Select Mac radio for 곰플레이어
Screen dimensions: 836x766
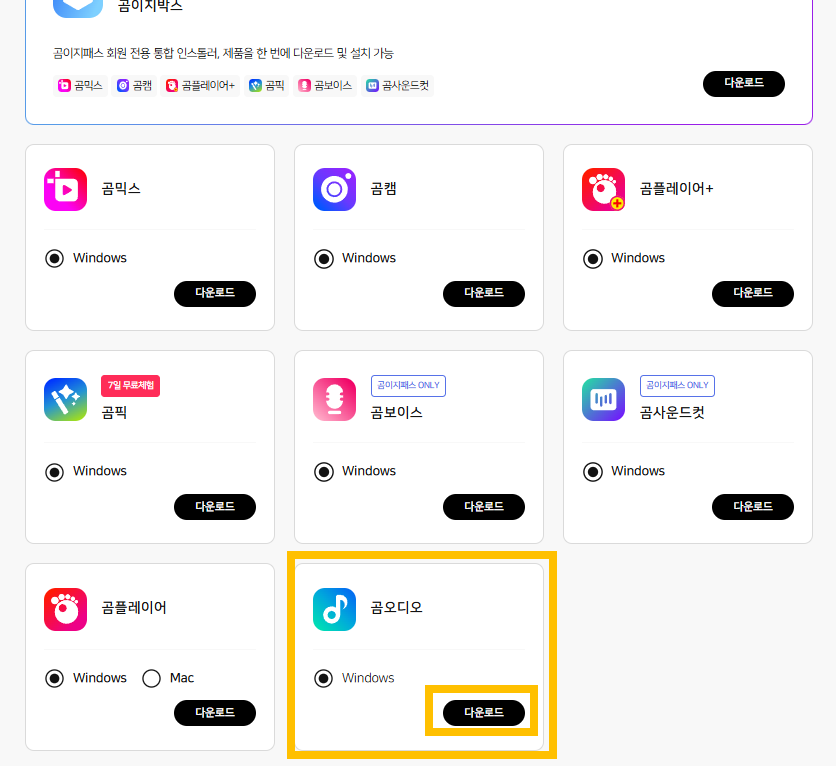coord(151,679)
